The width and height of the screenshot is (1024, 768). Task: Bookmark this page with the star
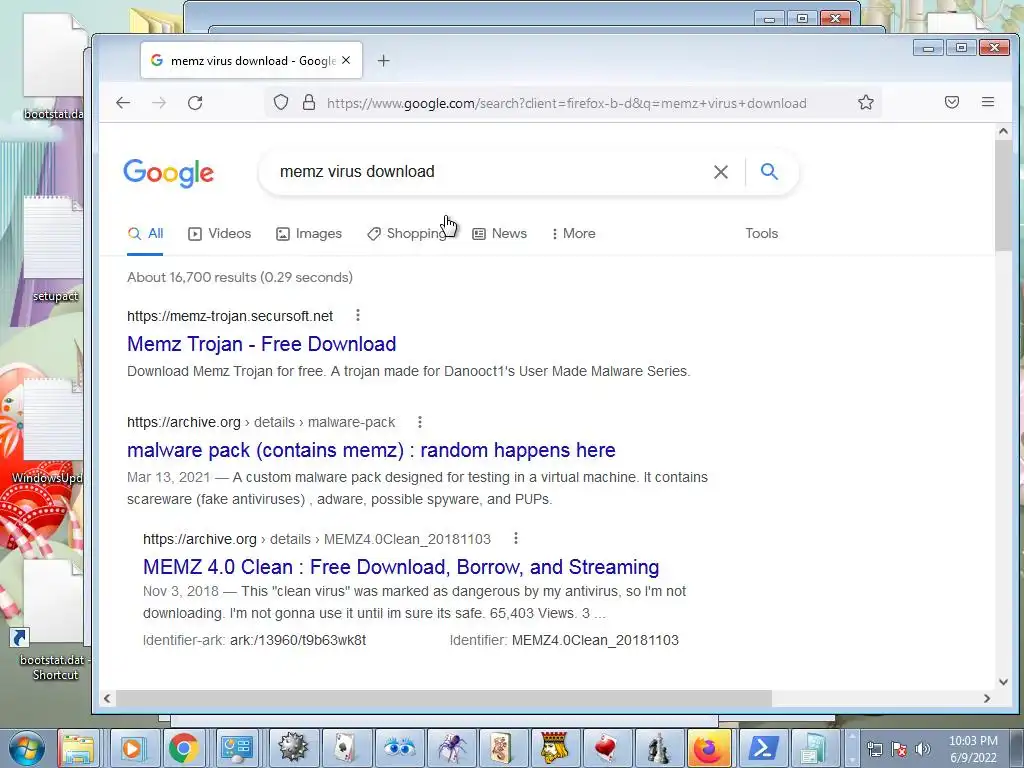[866, 103]
